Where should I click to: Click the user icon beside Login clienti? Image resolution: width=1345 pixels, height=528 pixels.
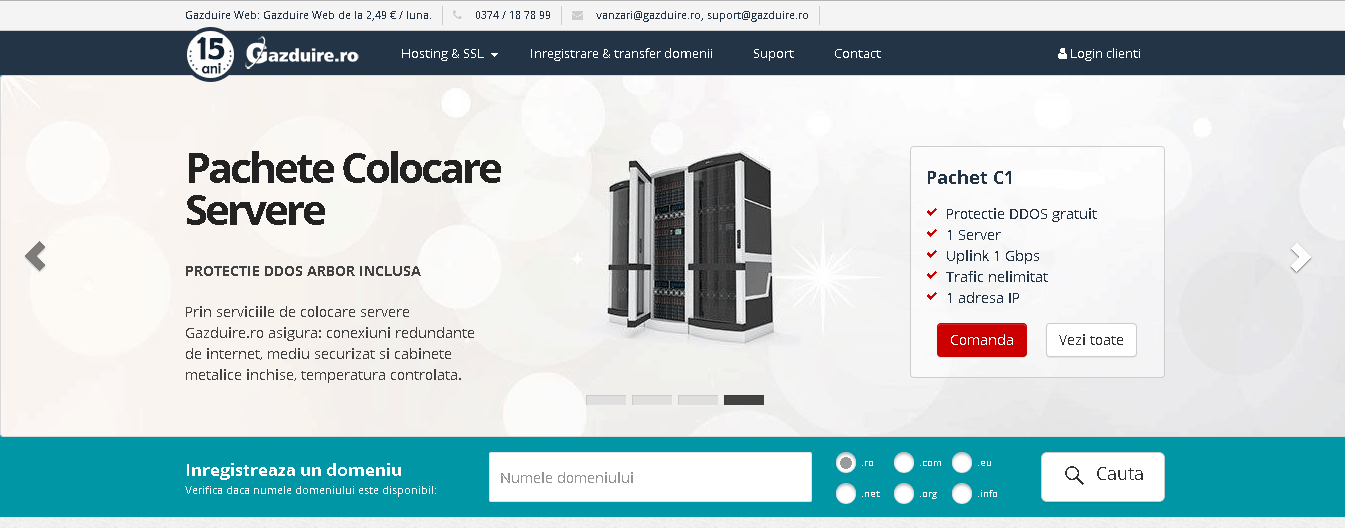coord(1062,54)
